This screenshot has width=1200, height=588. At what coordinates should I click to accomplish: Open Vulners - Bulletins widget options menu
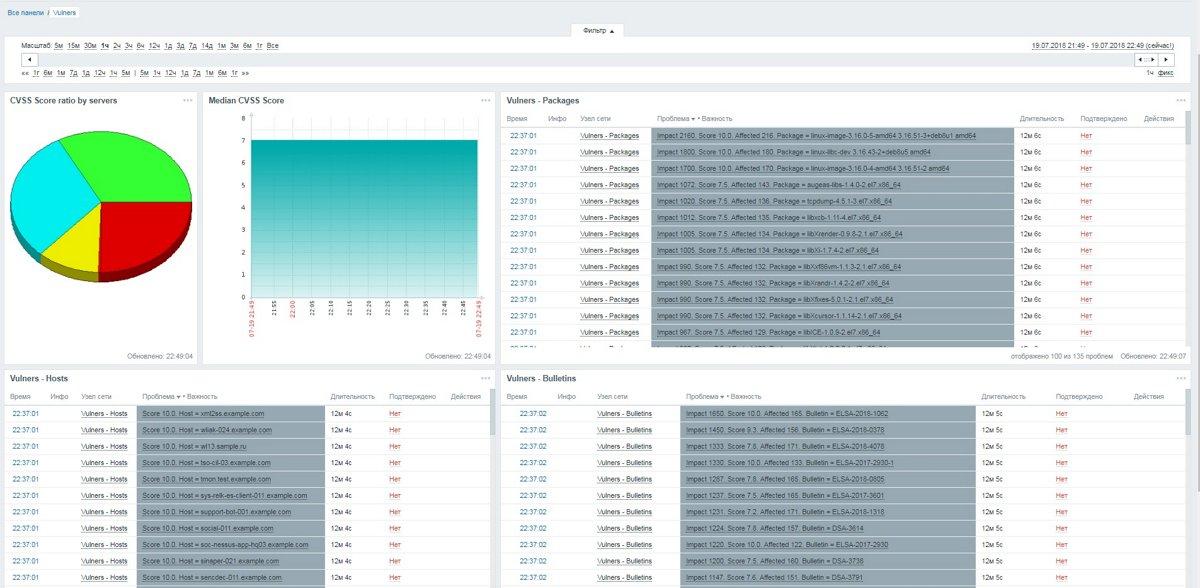tap(1181, 378)
